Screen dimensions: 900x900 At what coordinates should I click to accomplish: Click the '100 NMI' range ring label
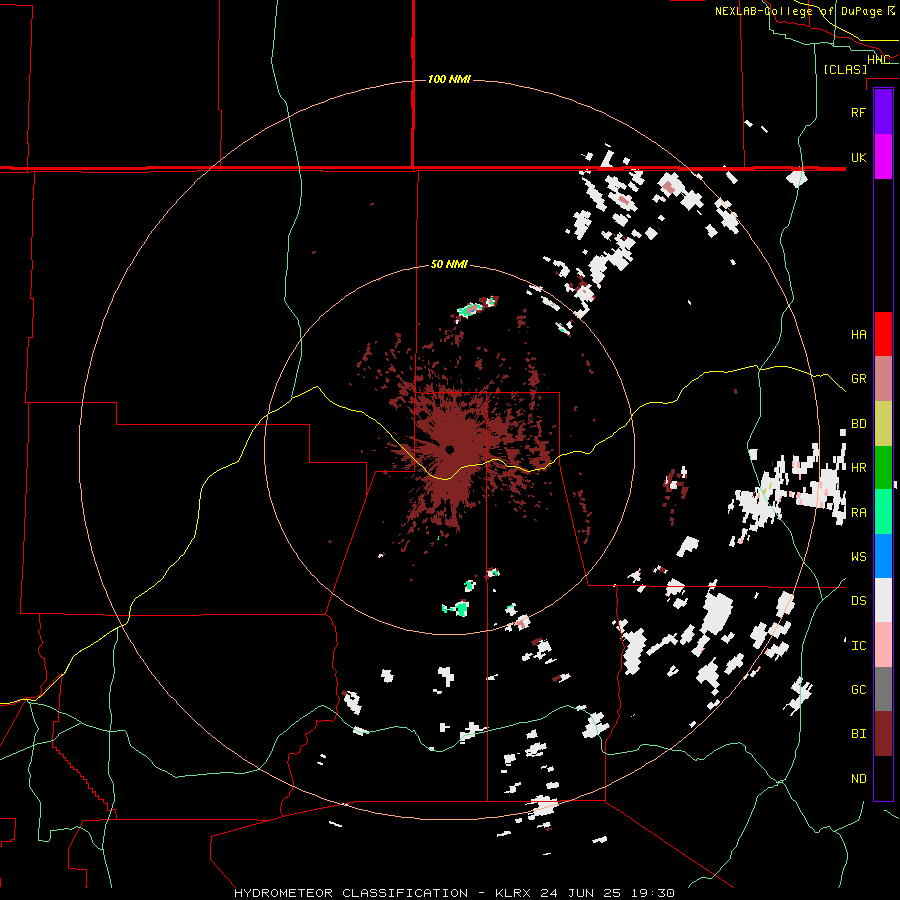point(449,79)
